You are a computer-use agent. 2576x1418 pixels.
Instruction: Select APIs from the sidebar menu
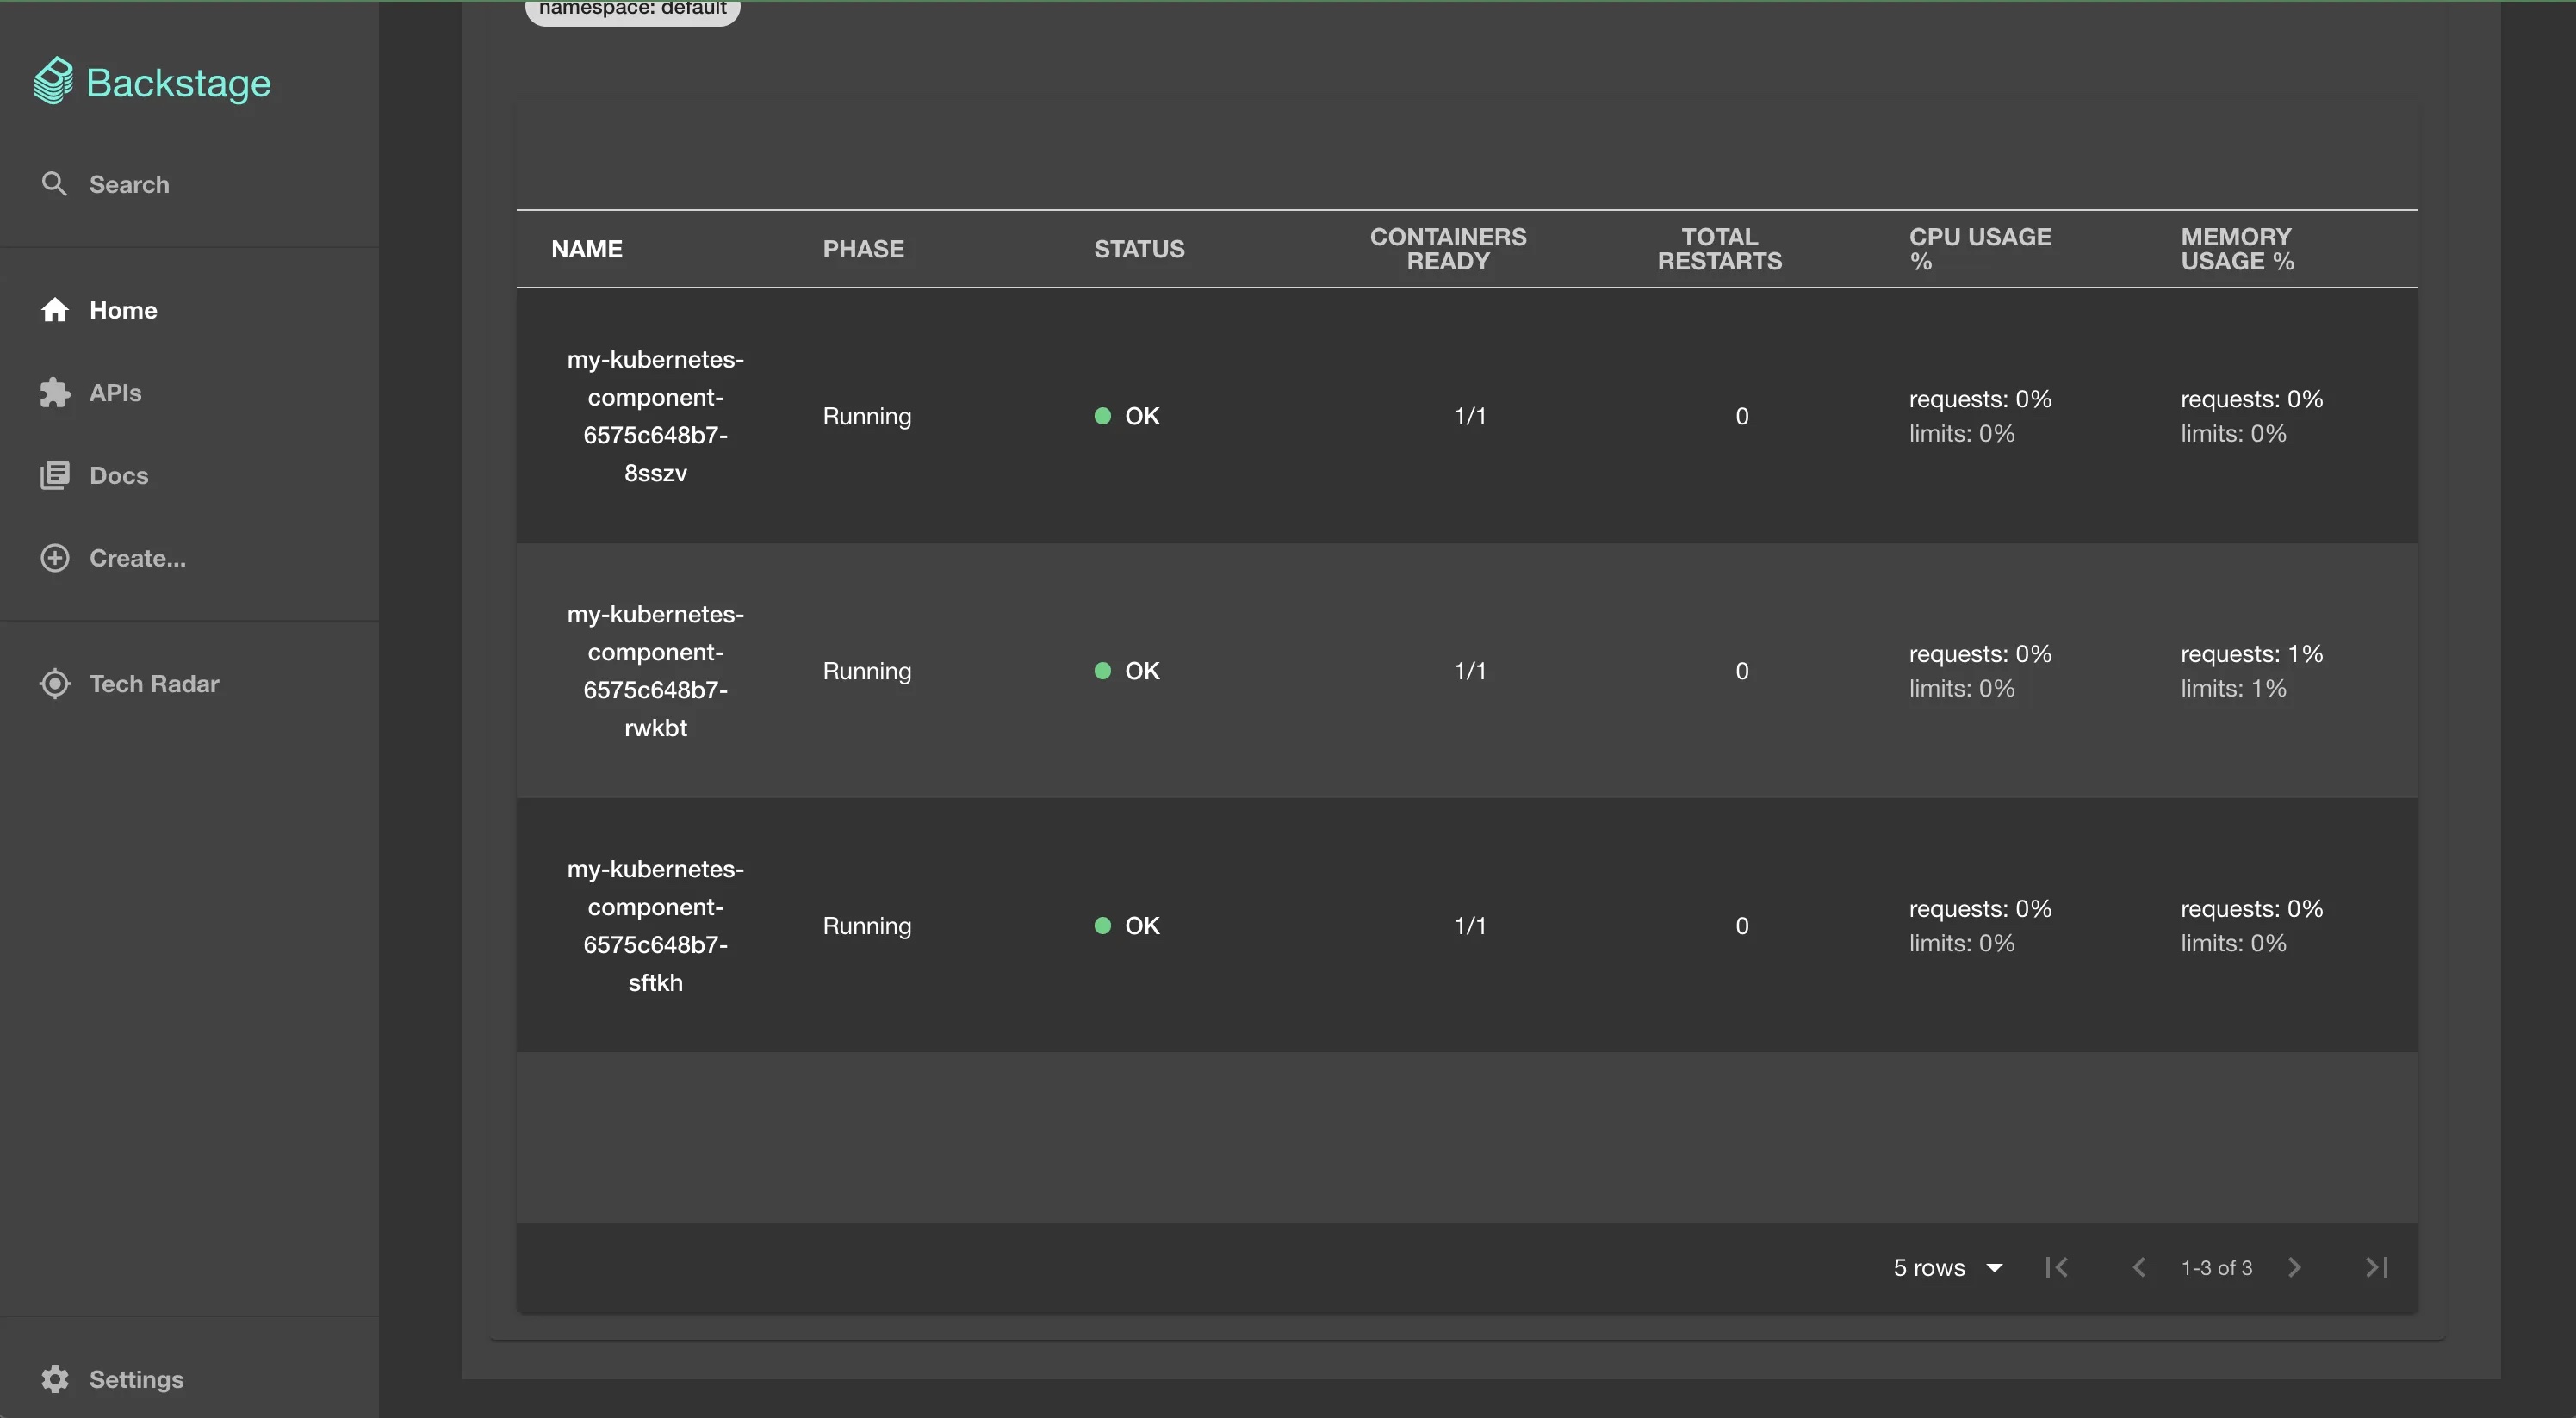115,392
